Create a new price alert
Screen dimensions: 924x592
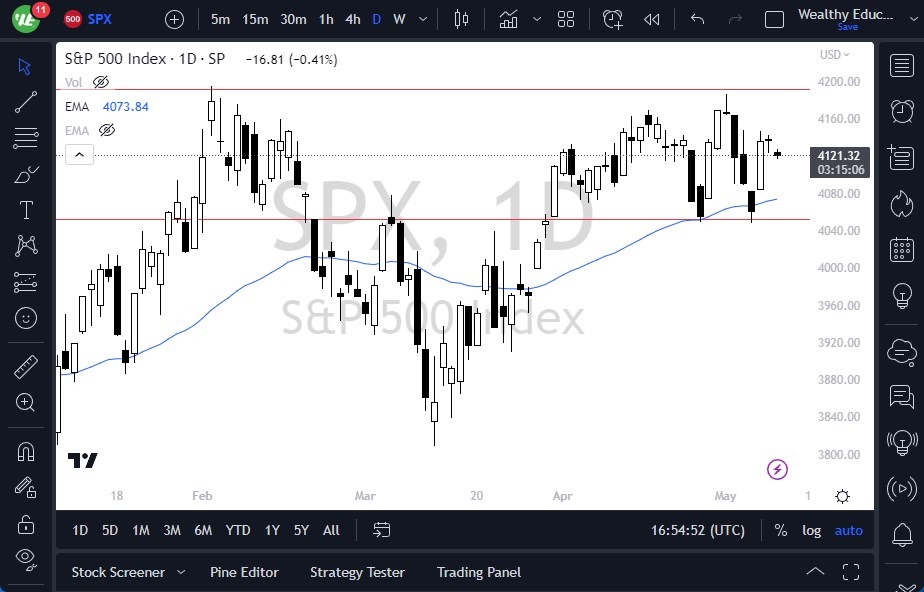pyautogui.click(x=613, y=19)
